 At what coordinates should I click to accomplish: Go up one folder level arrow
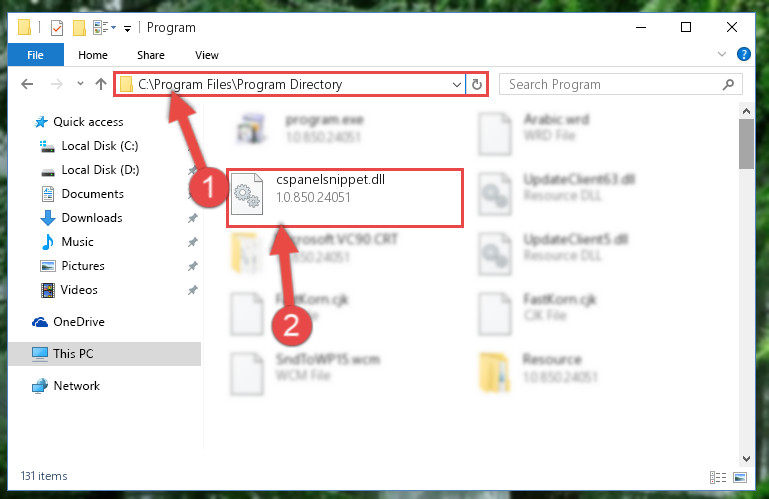101,84
